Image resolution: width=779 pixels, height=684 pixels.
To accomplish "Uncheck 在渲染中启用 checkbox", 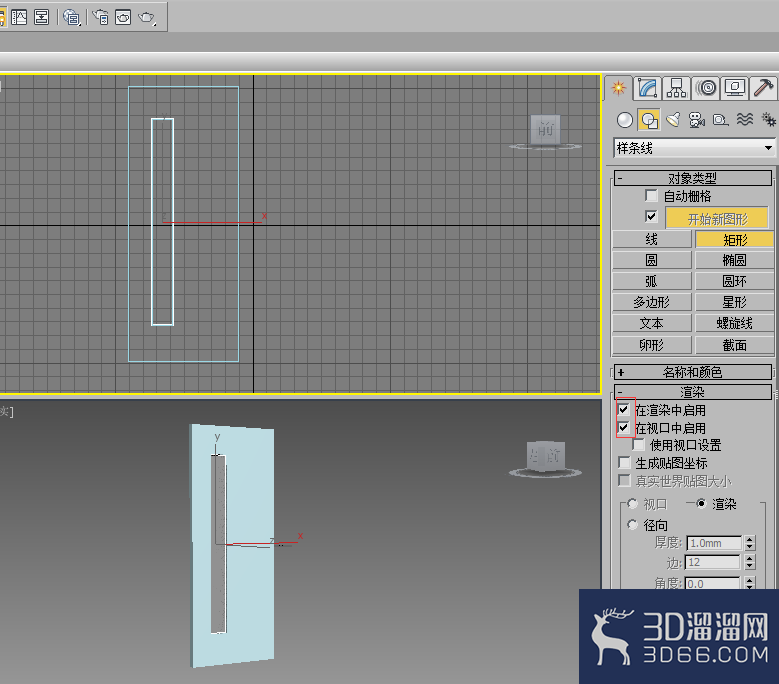I will point(623,410).
